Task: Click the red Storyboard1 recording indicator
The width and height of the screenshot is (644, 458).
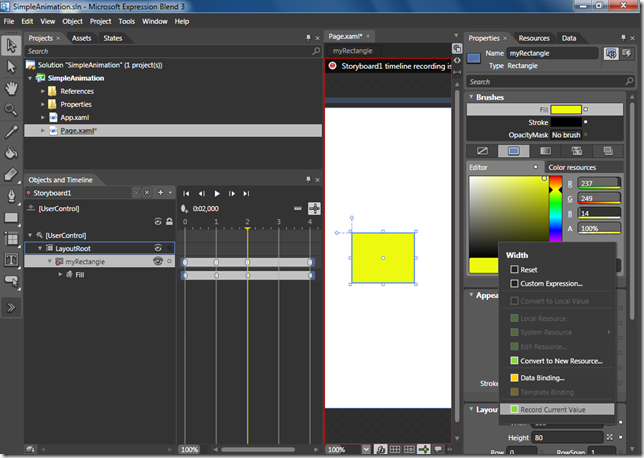Action: [28, 193]
